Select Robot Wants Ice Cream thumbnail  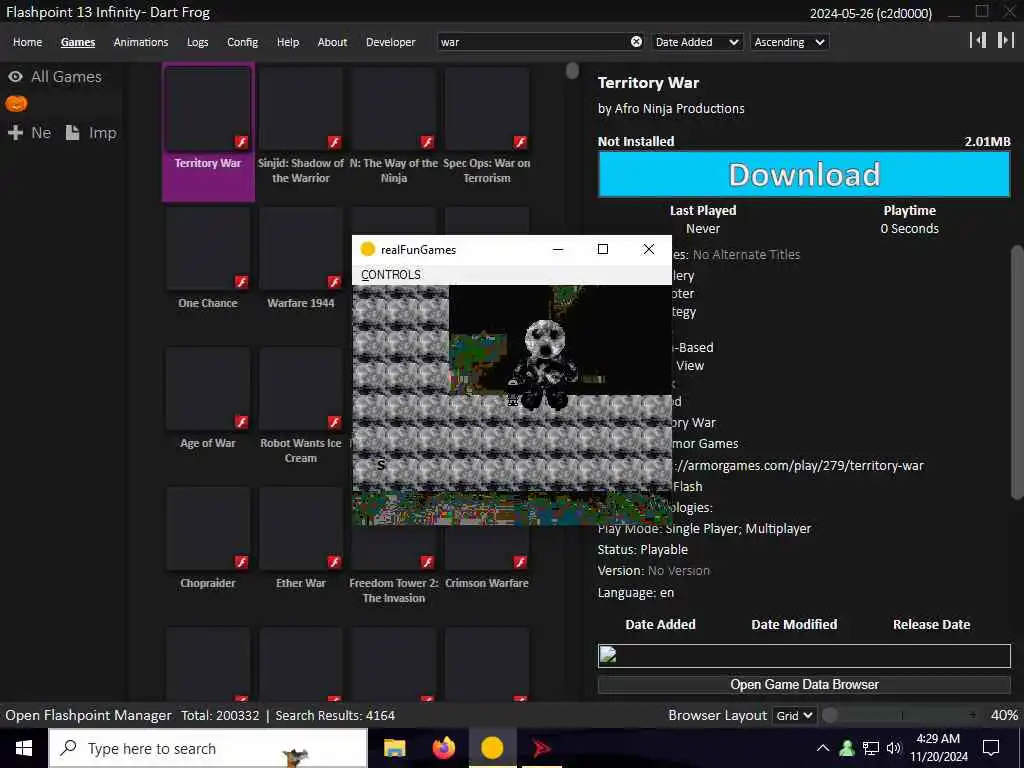[x=300, y=389]
